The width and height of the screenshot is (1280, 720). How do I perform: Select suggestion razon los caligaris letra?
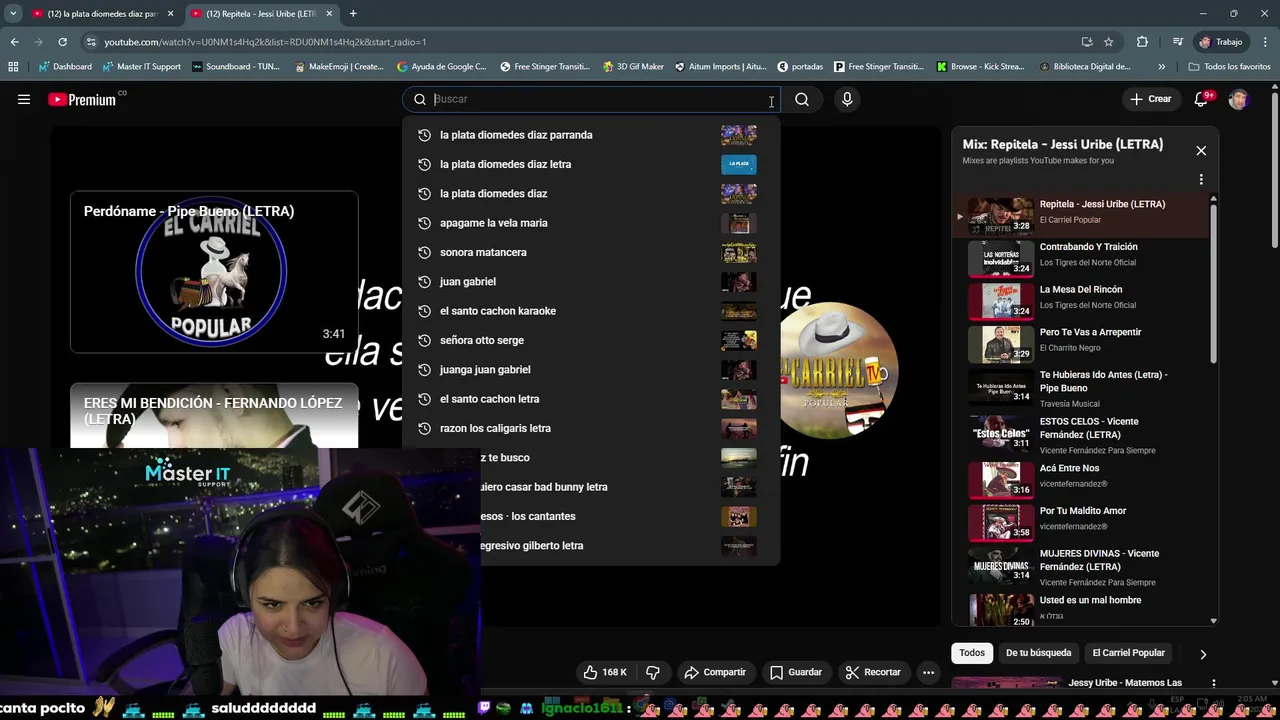click(x=590, y=428)
